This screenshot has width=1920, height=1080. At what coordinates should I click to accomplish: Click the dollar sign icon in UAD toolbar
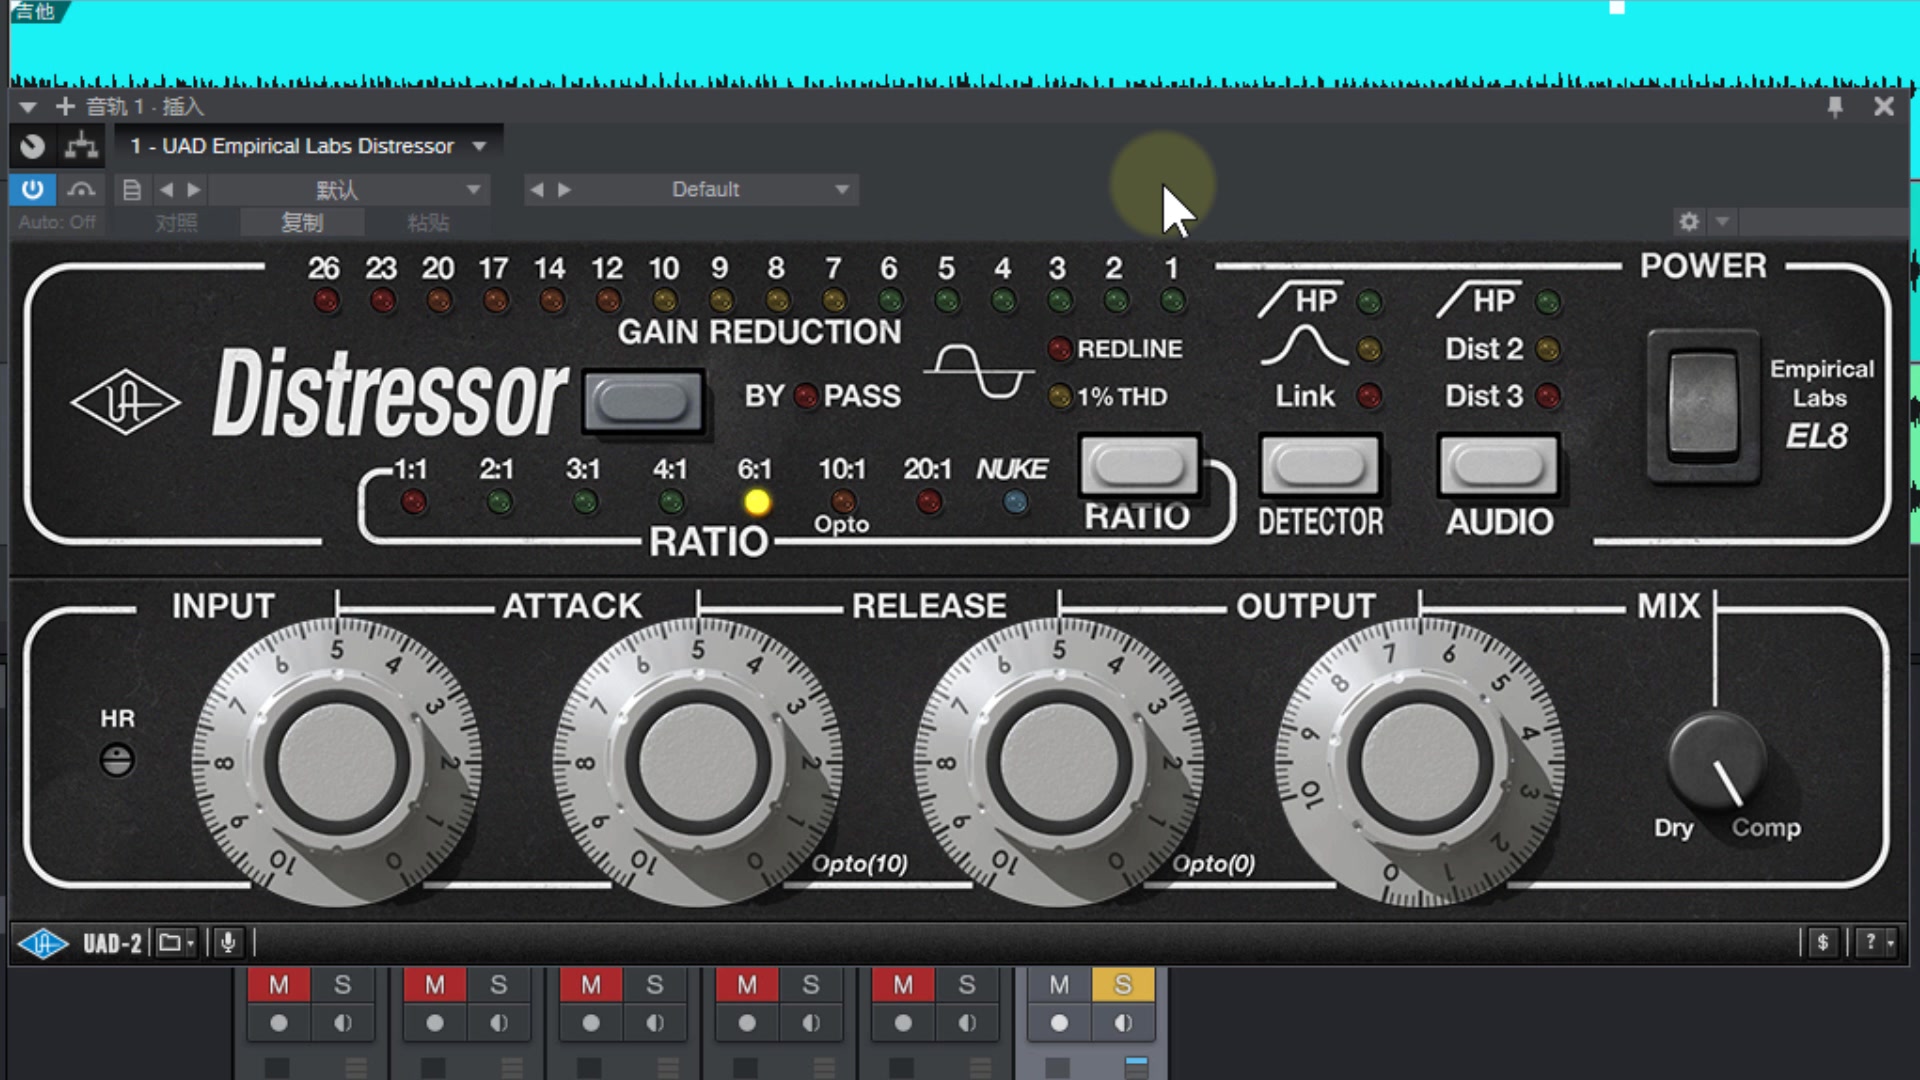coord(1822,942)
